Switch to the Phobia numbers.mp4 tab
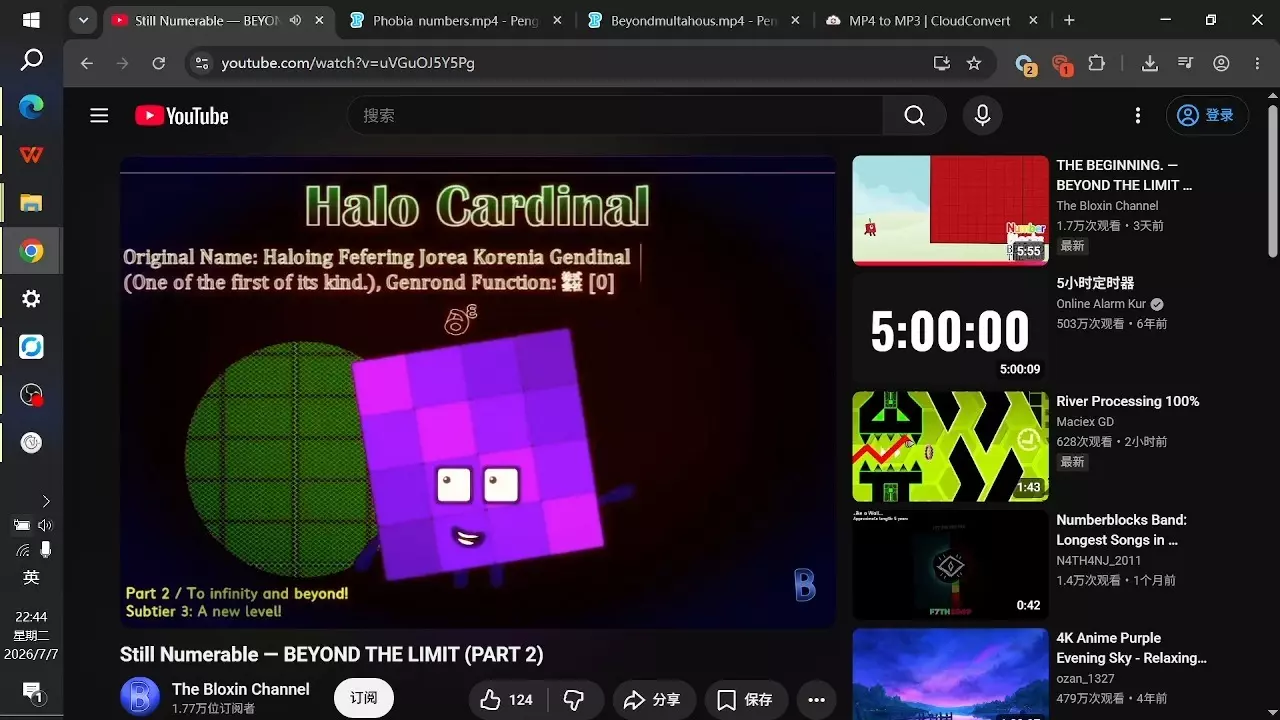This screenshot has height=720, width=1280. (x=456, y=20)
